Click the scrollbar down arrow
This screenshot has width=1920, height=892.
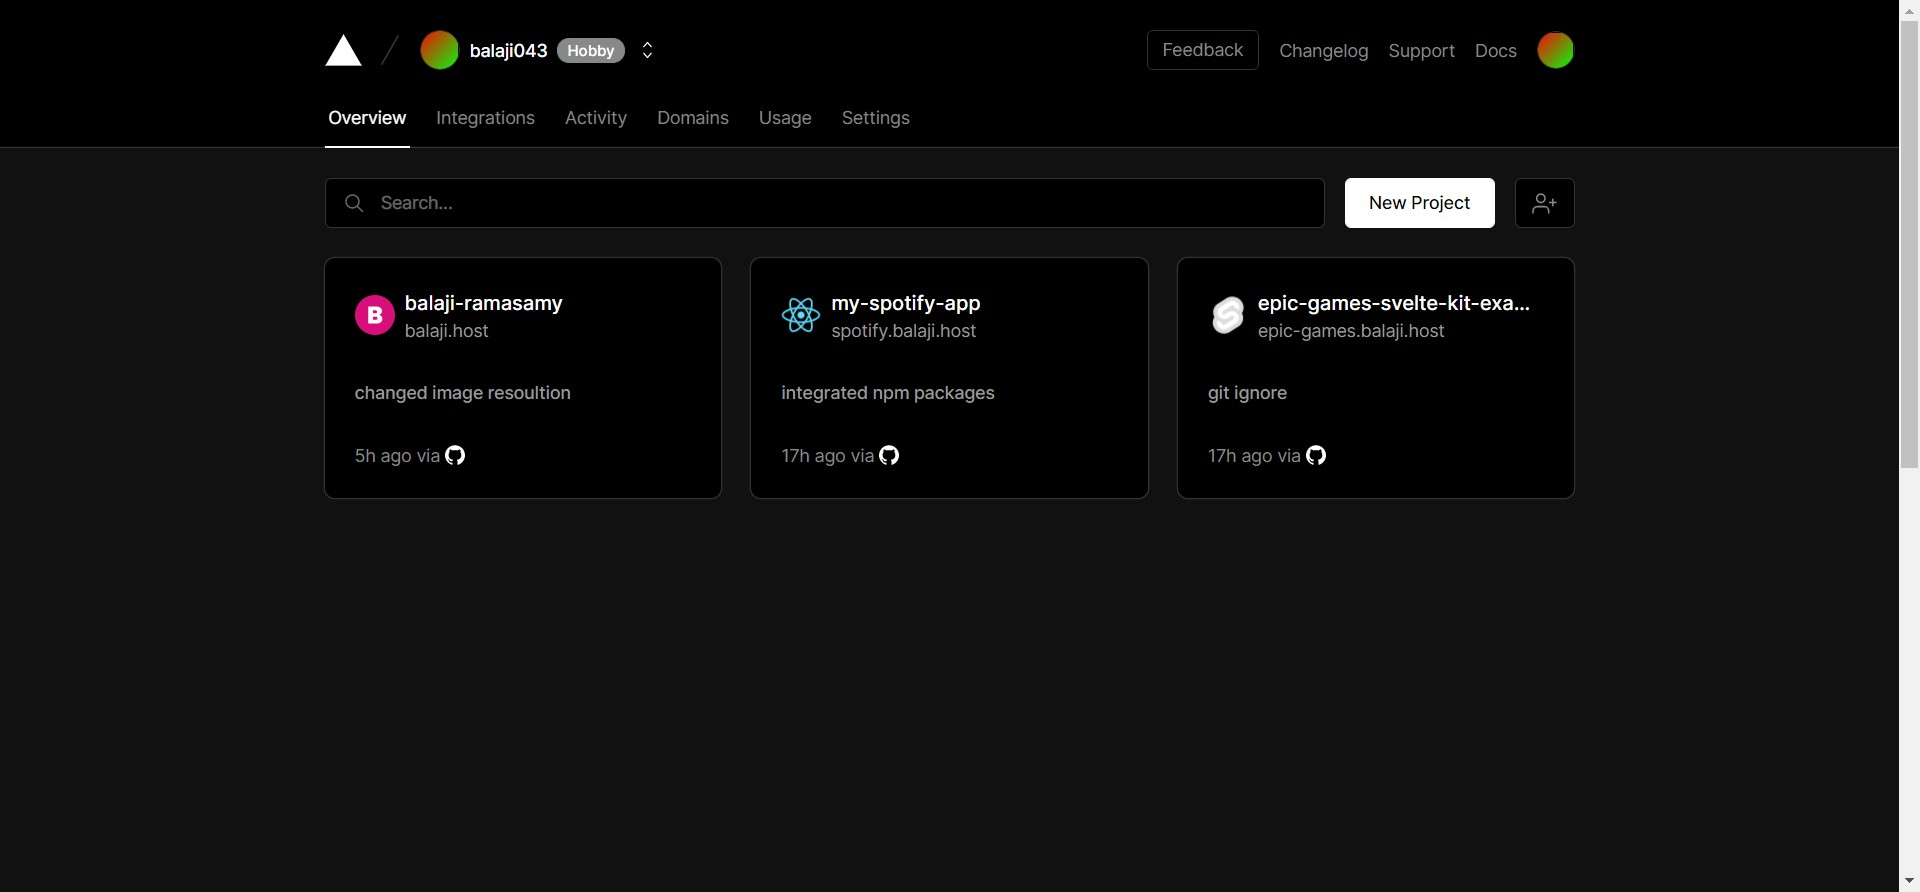tap(1909, 881)
